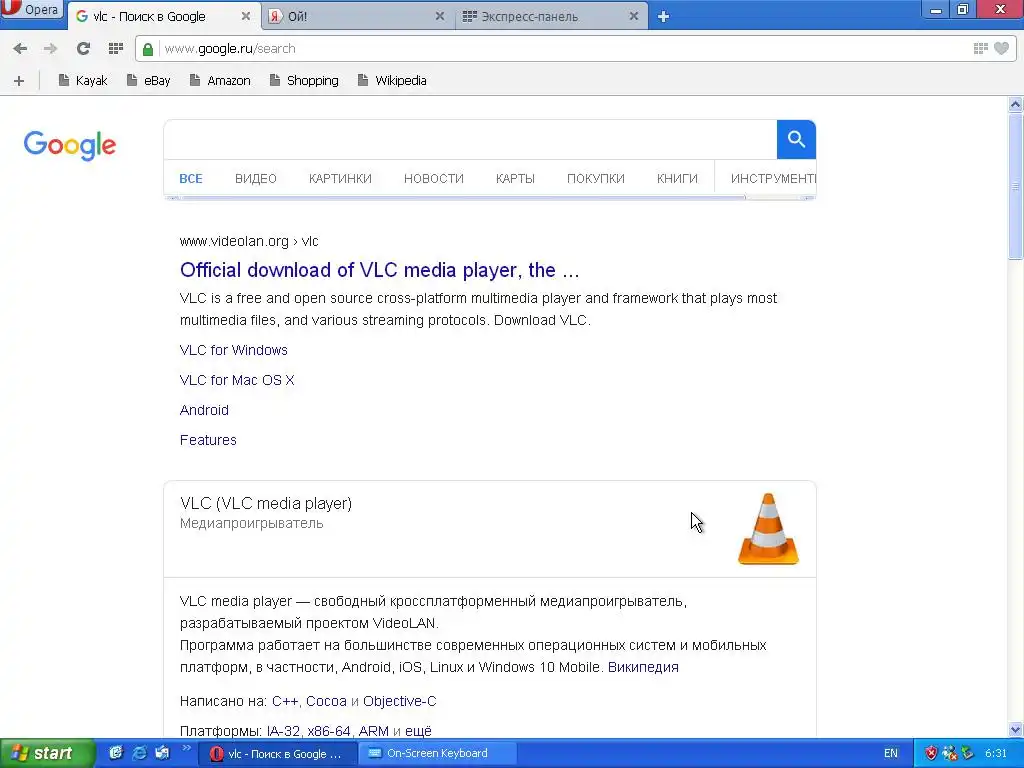Close the 'Ой!' tab
This screenshot has height=768, width=1024.
point(440,16)
